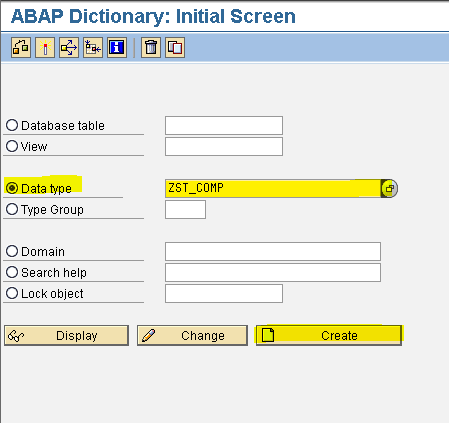Click the blue Information icon
The image size is (449, 423).
(x=117, y=48)
